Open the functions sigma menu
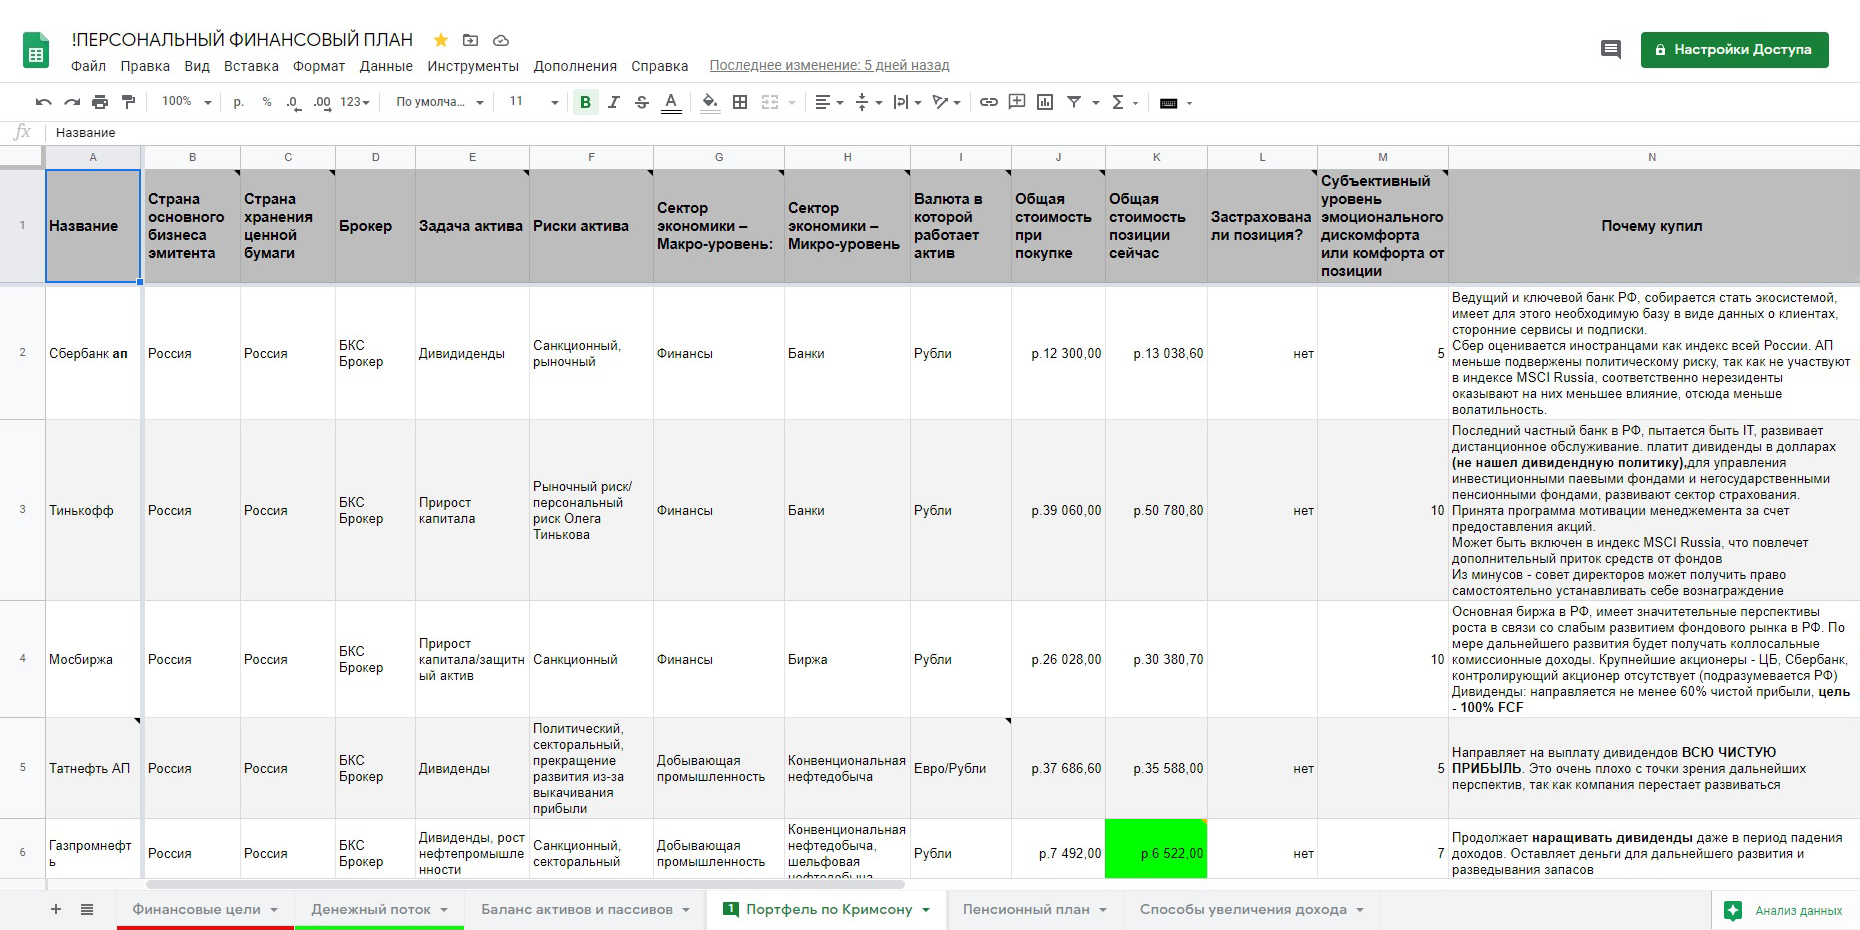This screenshot has width=1860, height=930. (x=1124, y=102)
